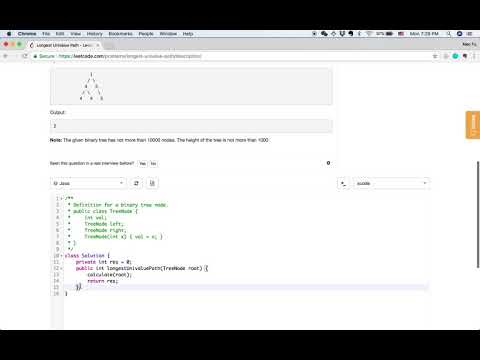Open Spotlight search magnifier
480x360 pixels.
(449, 34)
